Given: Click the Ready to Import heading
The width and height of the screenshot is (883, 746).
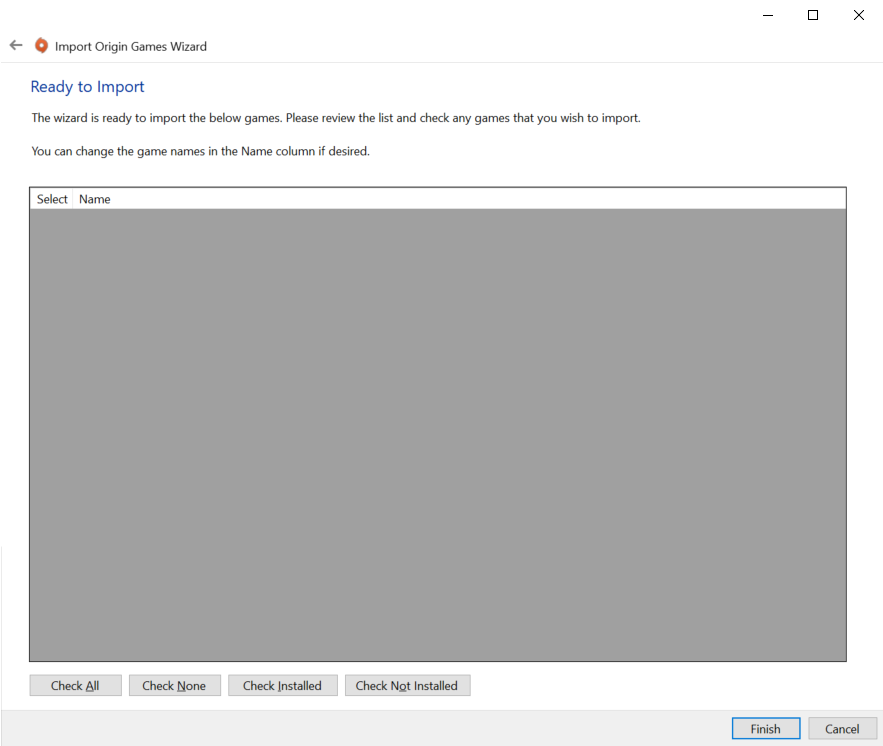Looking at the screenshot, I should click(87, 87).
